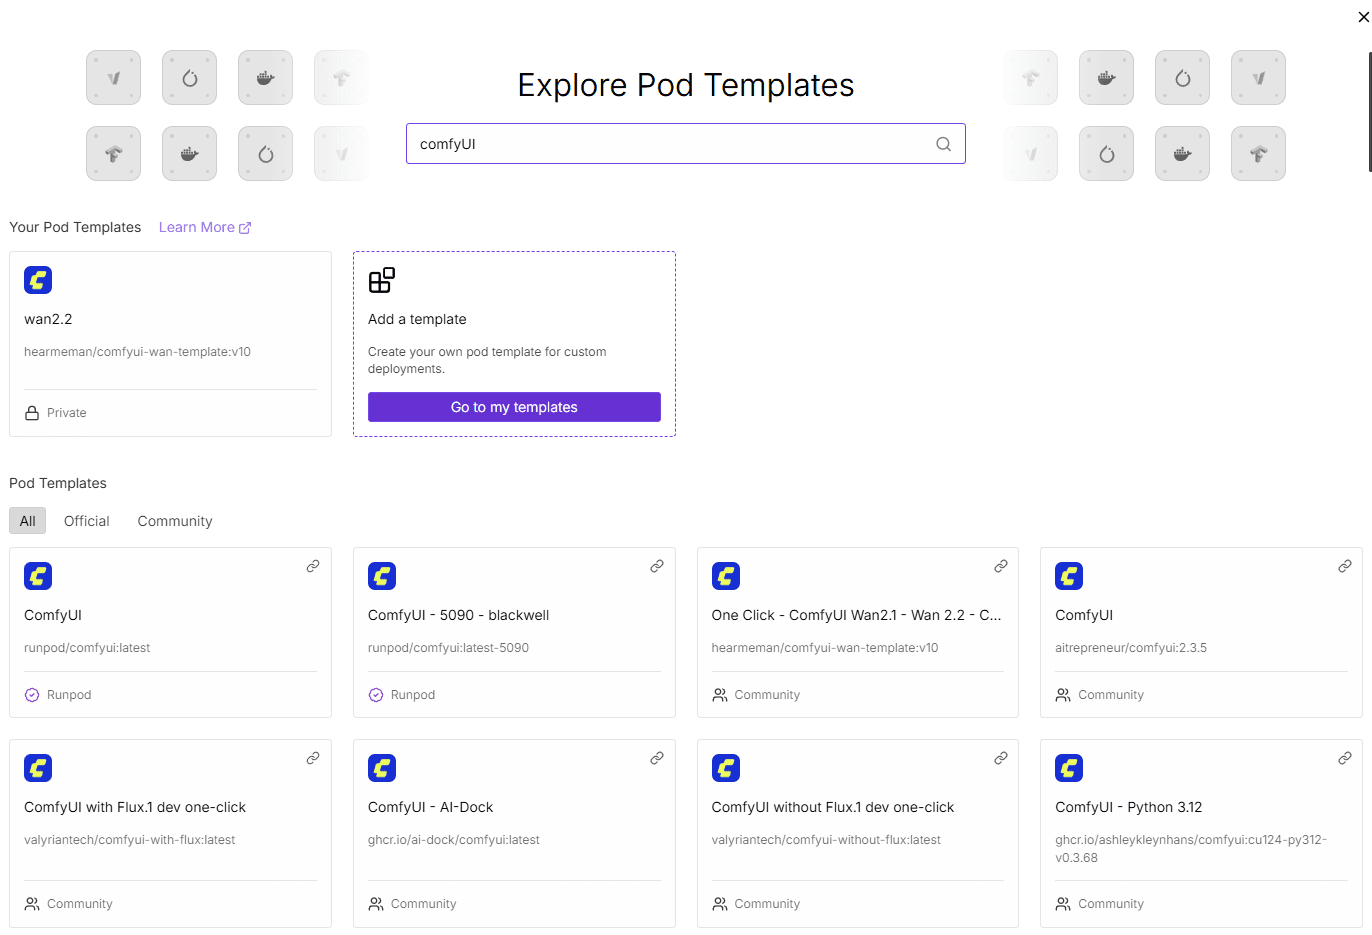Click link icon on ComfyUI AI-Dock card

(657, 758)
